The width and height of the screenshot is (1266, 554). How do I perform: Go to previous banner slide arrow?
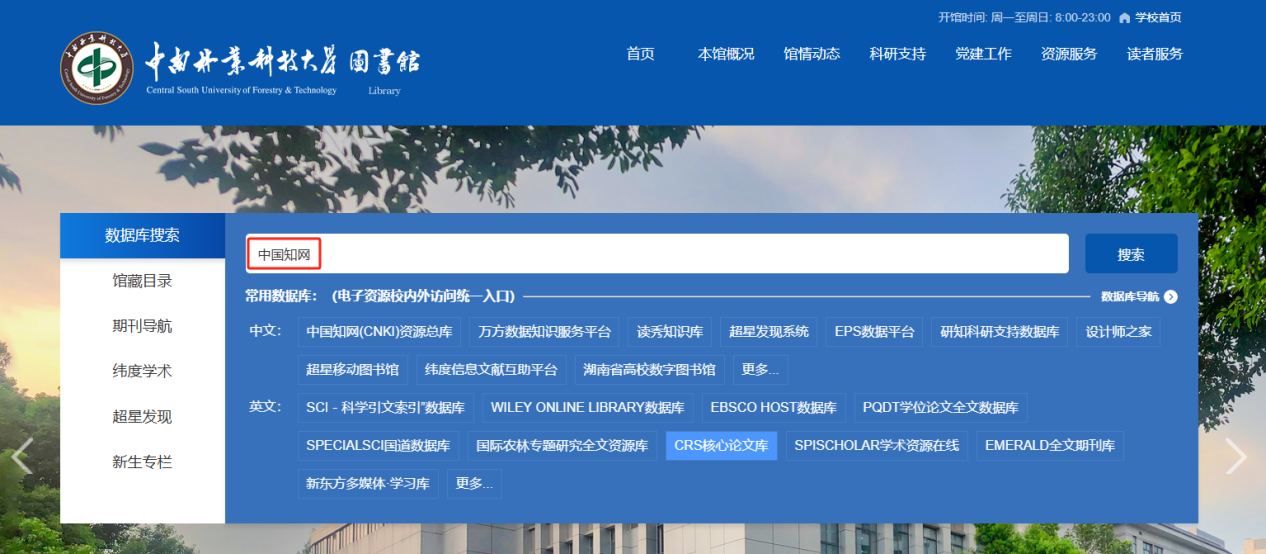coord(22,456)
